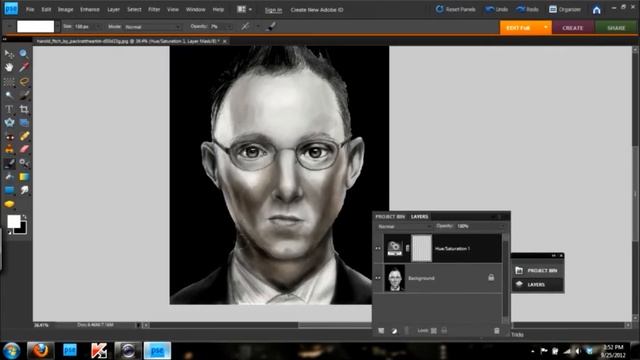
Task: Select the Rectangle shape tool
Action: 9,190
